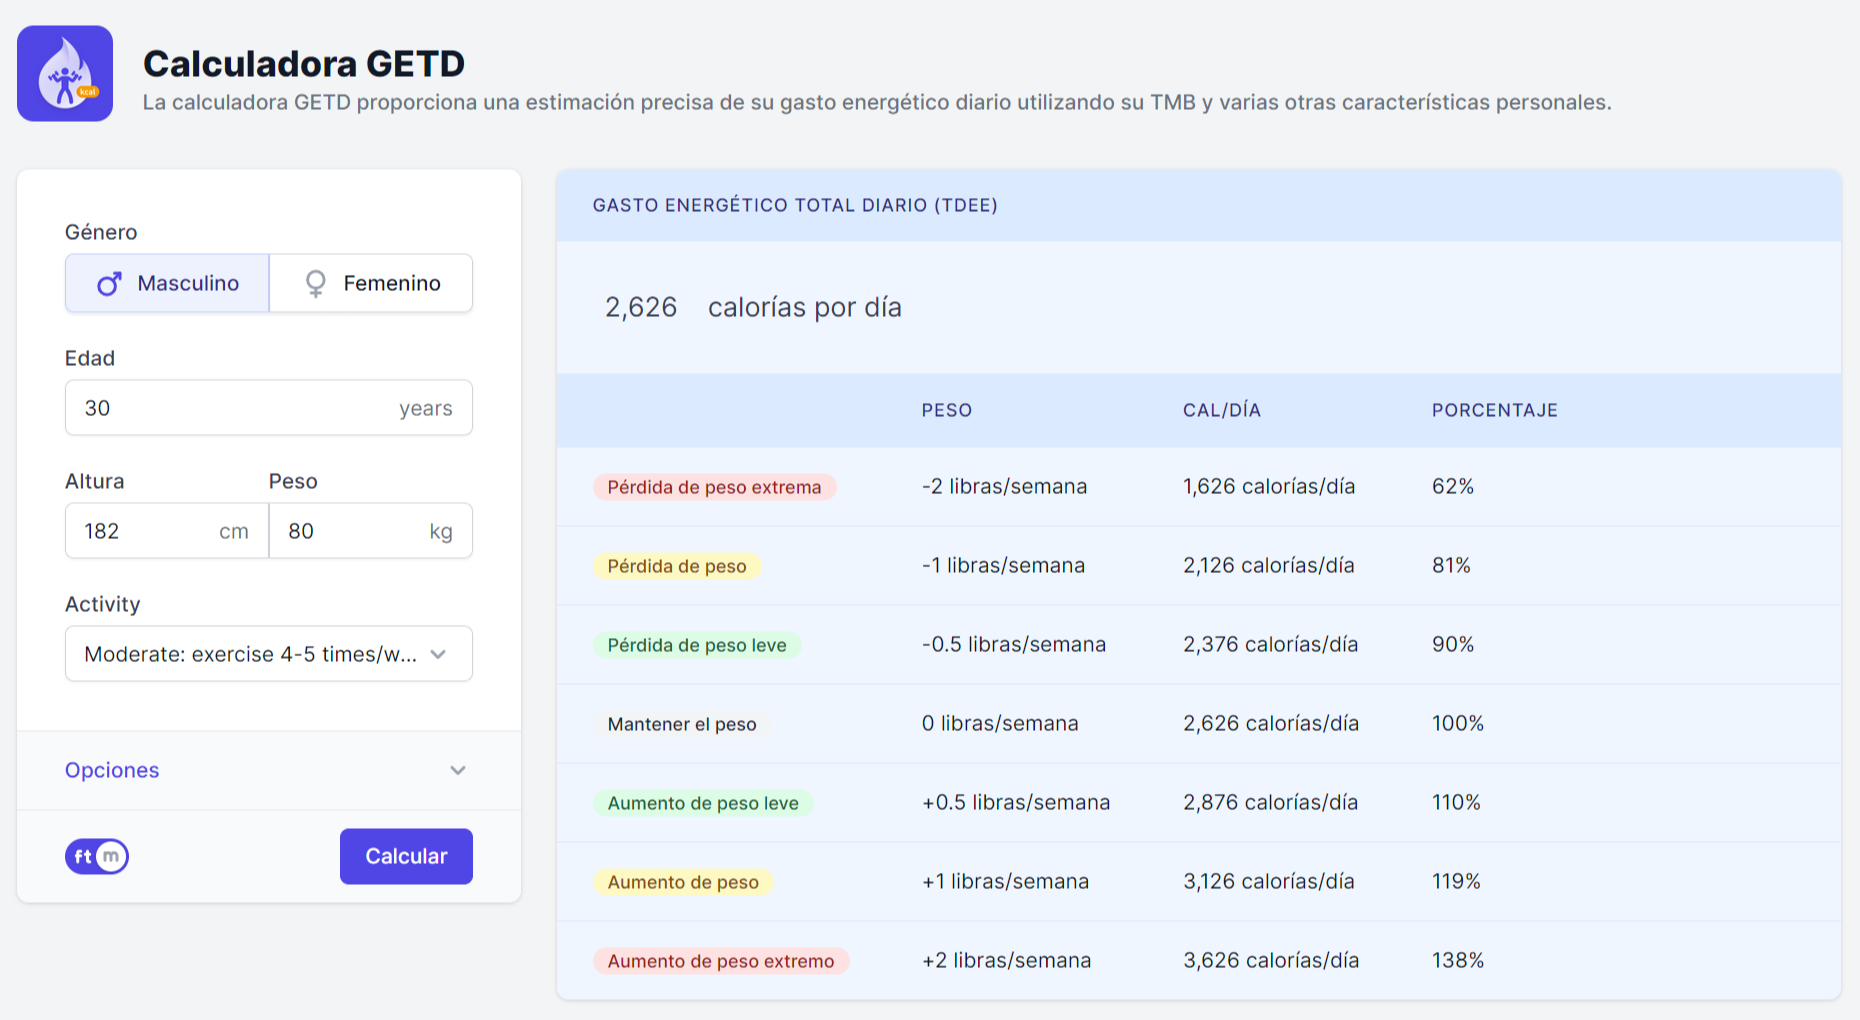Click the Calculadora GETD title heading

(304, 64)
